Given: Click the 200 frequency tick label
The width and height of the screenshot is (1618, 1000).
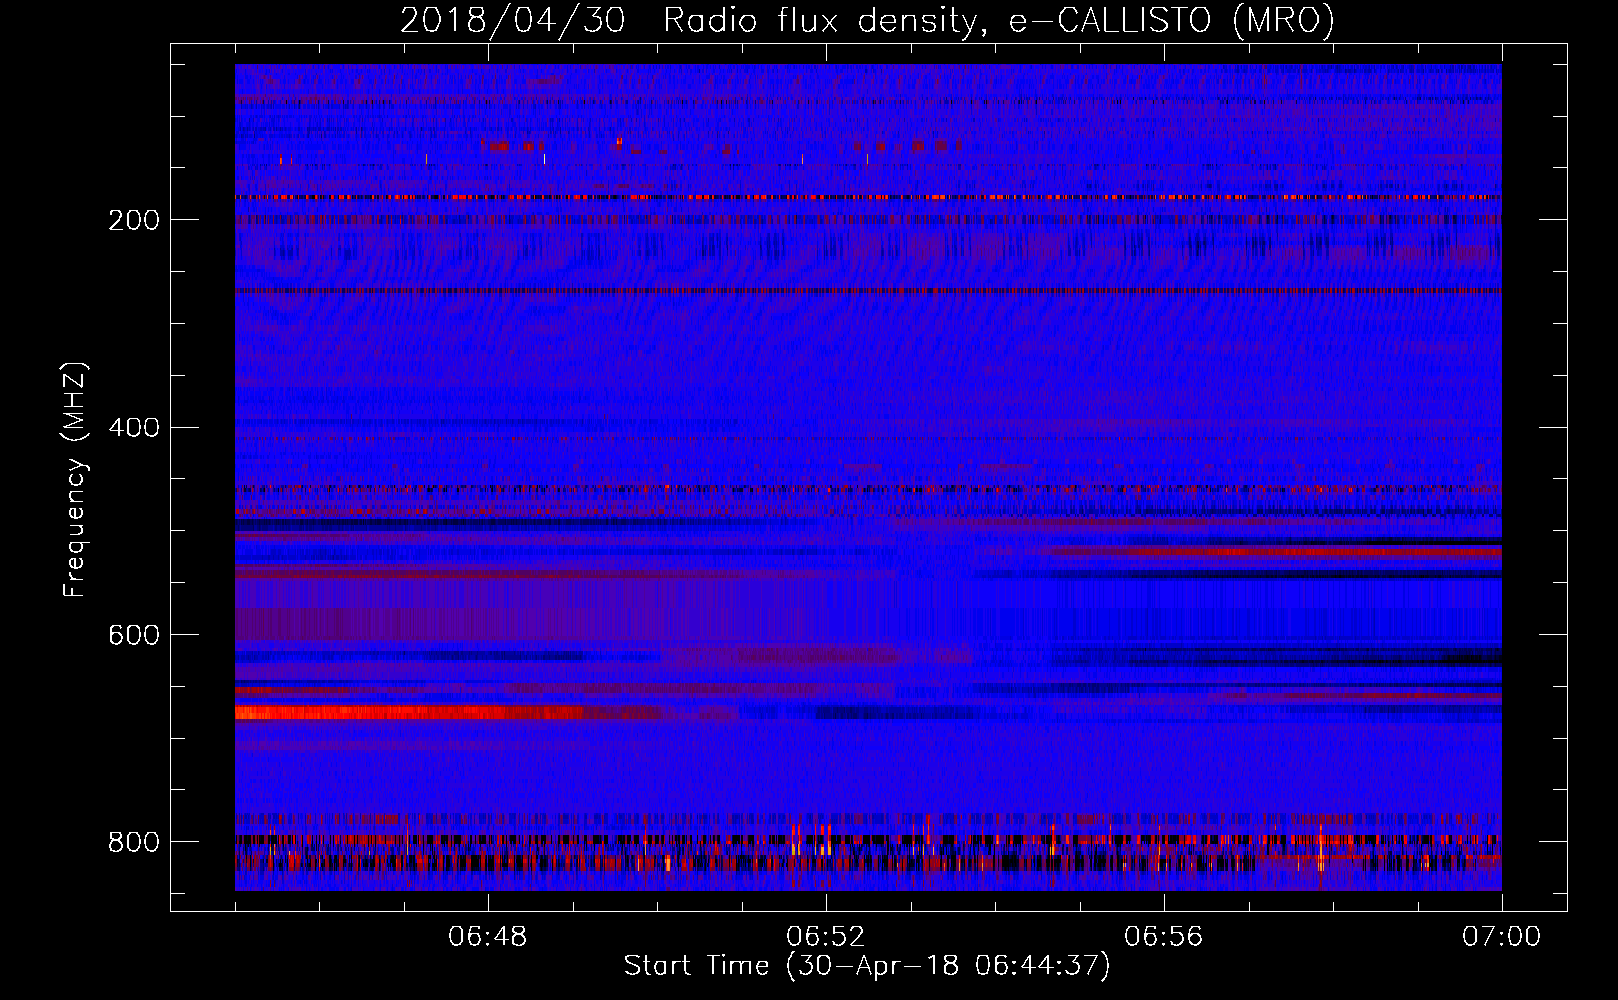Looking at the screenshot, I should click(x=134, y=220).
